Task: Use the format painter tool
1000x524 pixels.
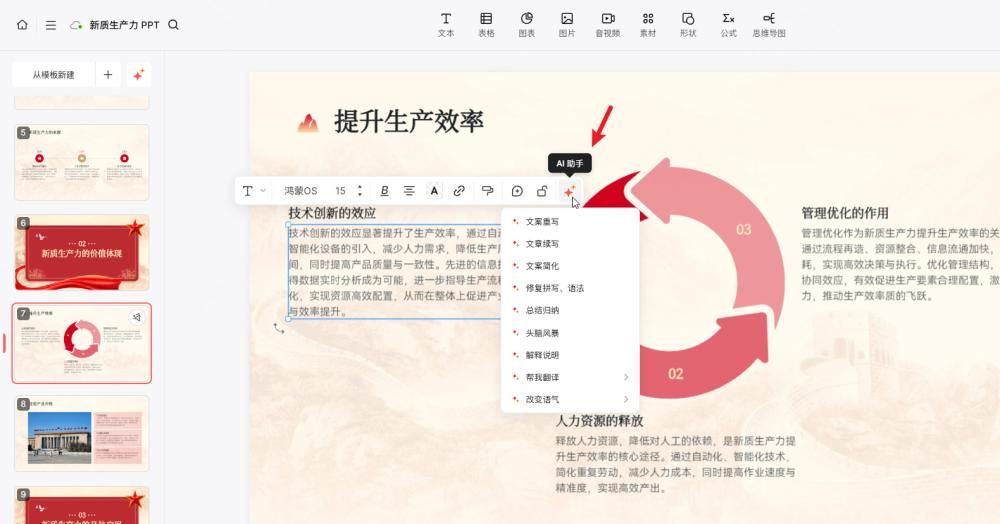Action: tap(488, 191)
